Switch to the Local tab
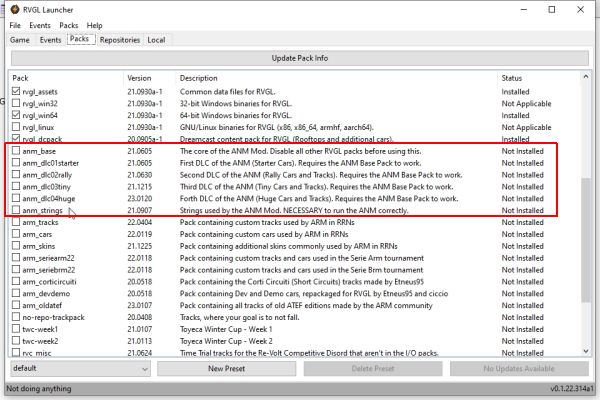 point(156,40)
